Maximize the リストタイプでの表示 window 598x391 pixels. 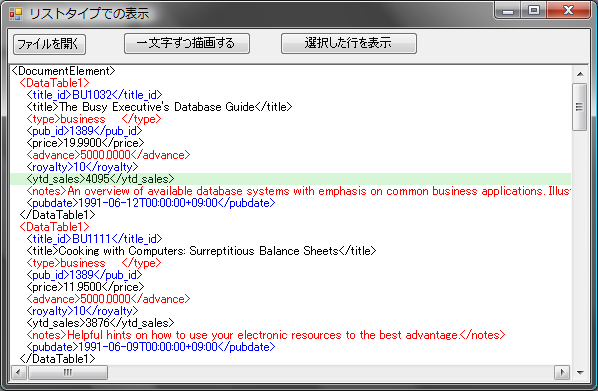534,10
